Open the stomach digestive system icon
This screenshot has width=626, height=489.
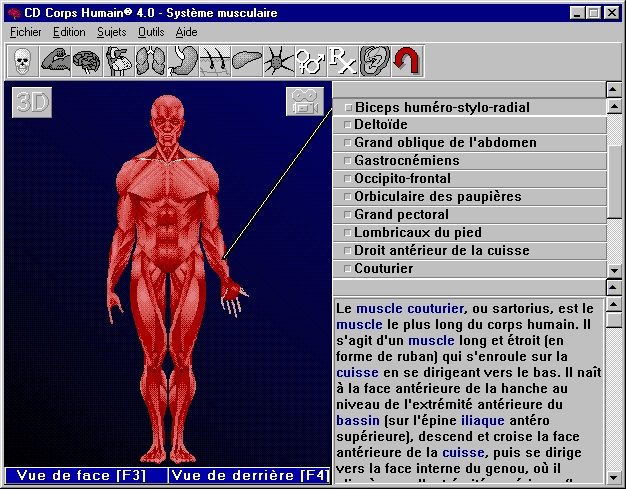click(x=182, y=61)
